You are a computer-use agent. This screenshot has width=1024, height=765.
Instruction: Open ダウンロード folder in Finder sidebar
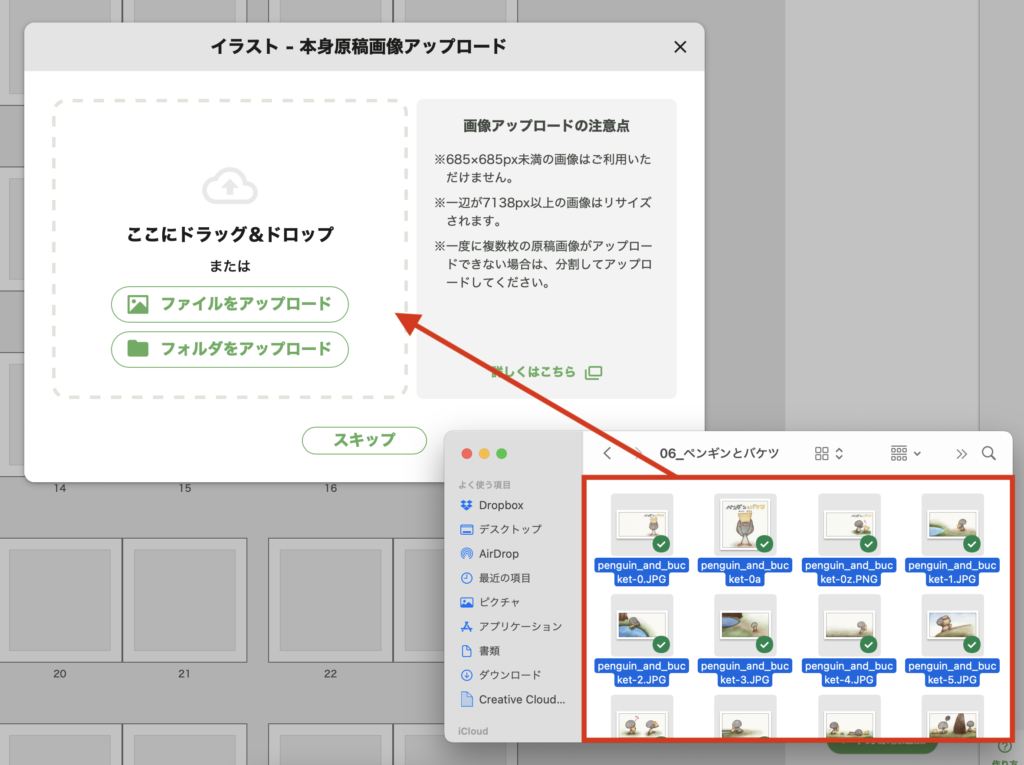(x=509, y=675)
